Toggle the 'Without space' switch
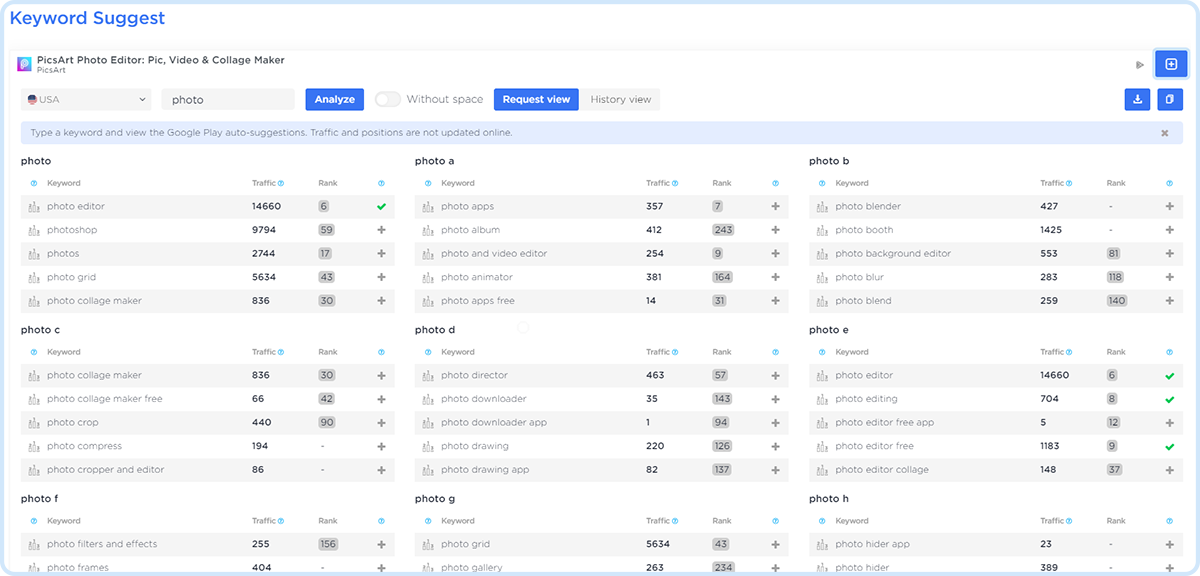 coord(388,99)
